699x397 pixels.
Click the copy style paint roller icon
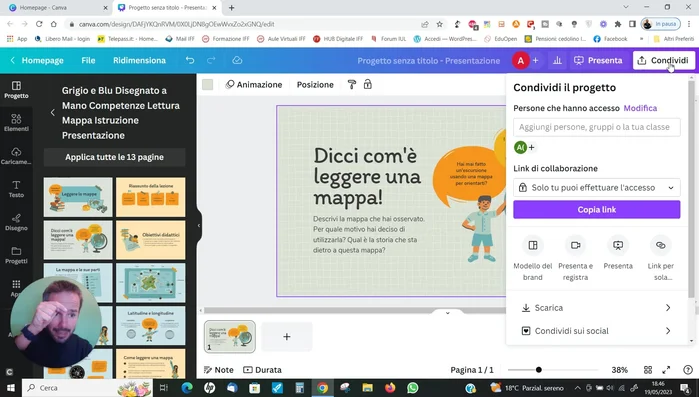point(352,84)
